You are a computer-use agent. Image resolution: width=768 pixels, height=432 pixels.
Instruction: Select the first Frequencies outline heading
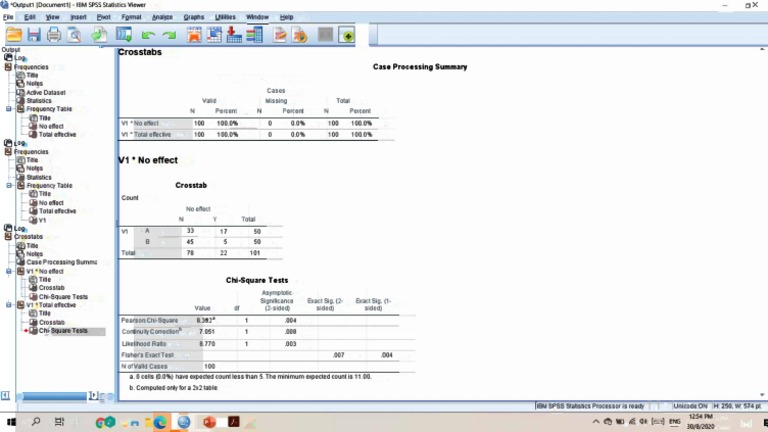31,67
